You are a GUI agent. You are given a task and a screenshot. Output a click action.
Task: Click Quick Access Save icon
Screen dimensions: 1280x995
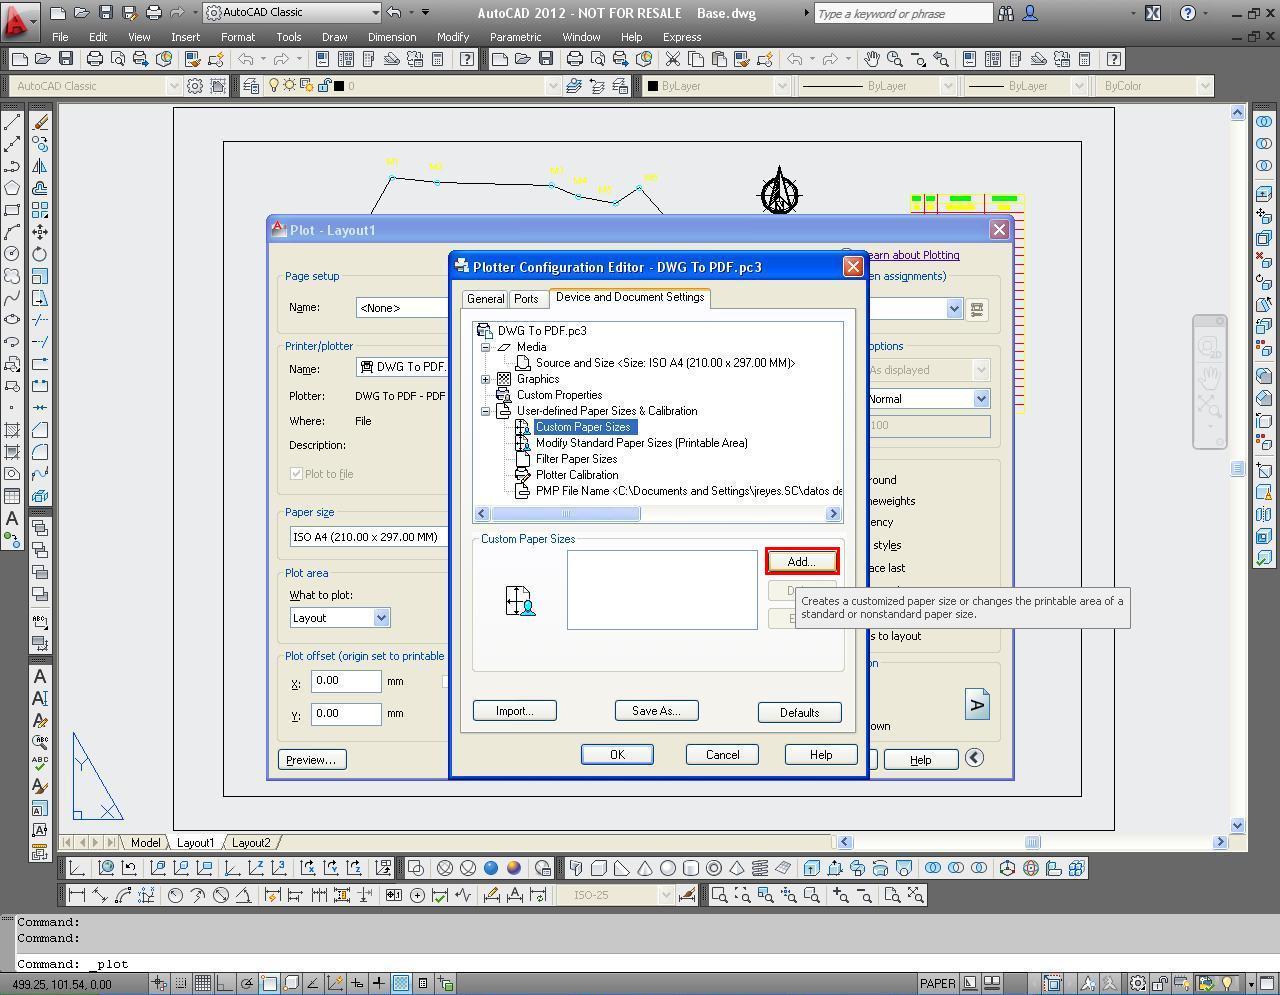(x=105, y=13)
